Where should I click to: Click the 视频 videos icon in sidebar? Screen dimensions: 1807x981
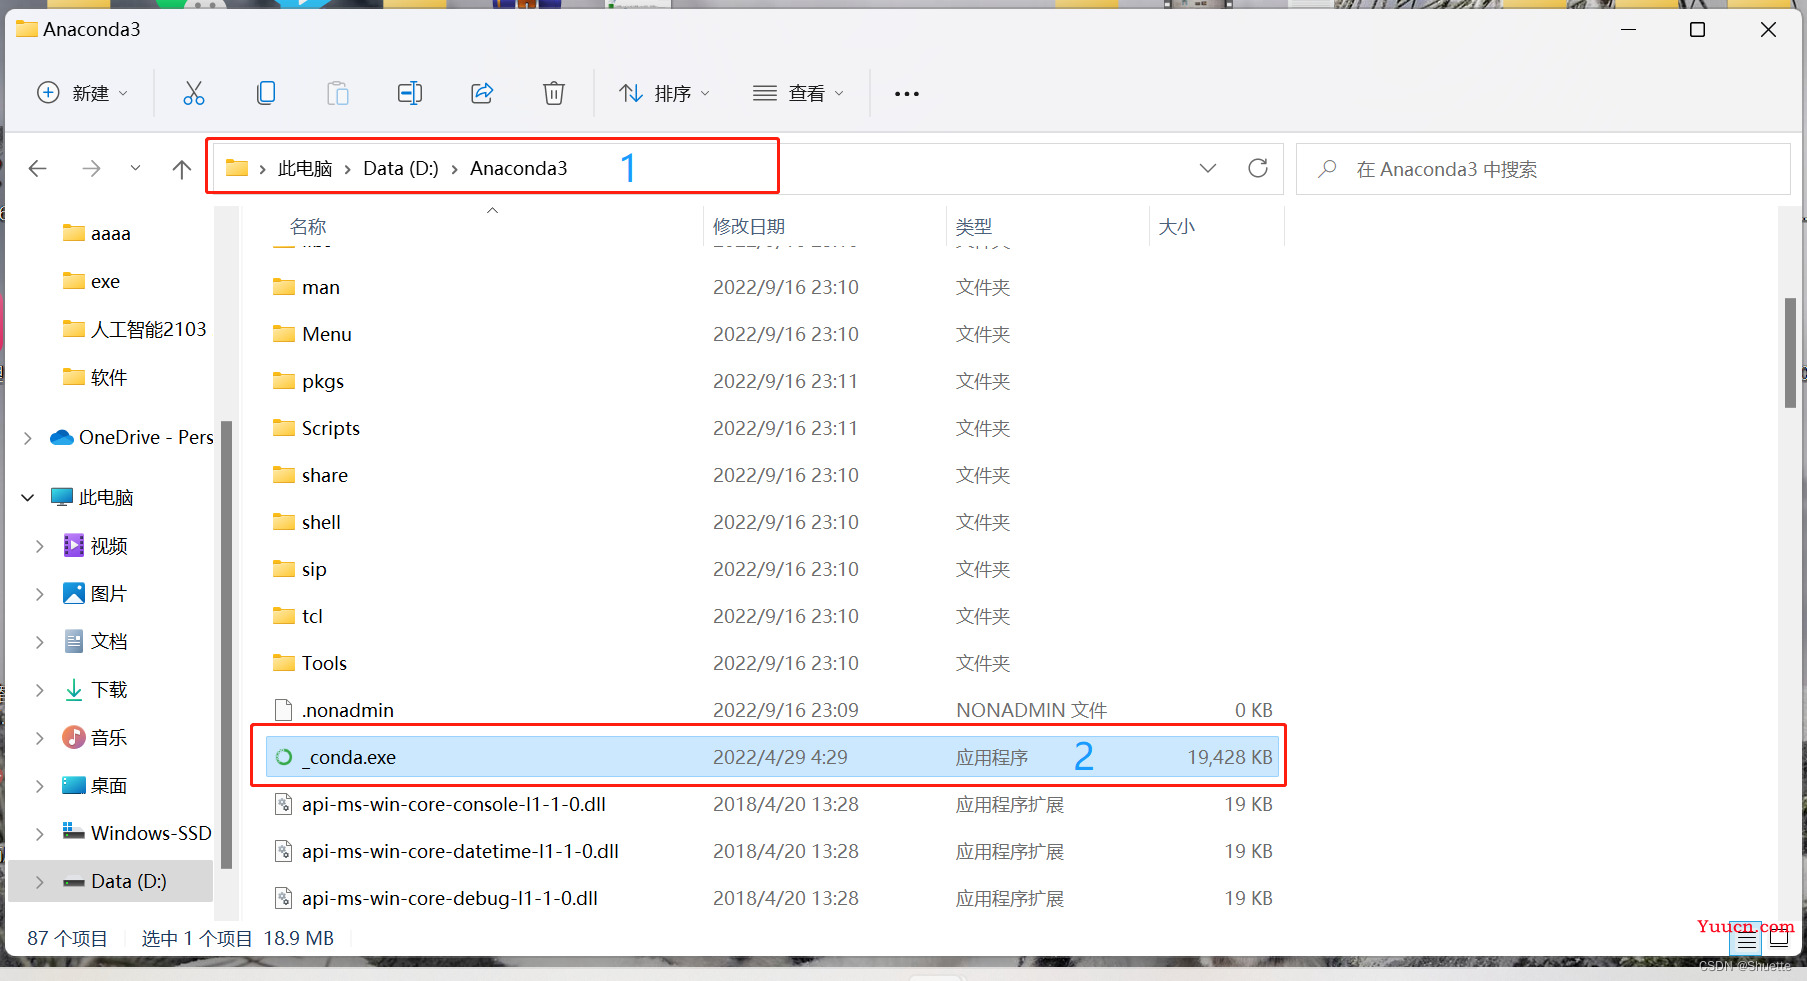coord(74,545)
